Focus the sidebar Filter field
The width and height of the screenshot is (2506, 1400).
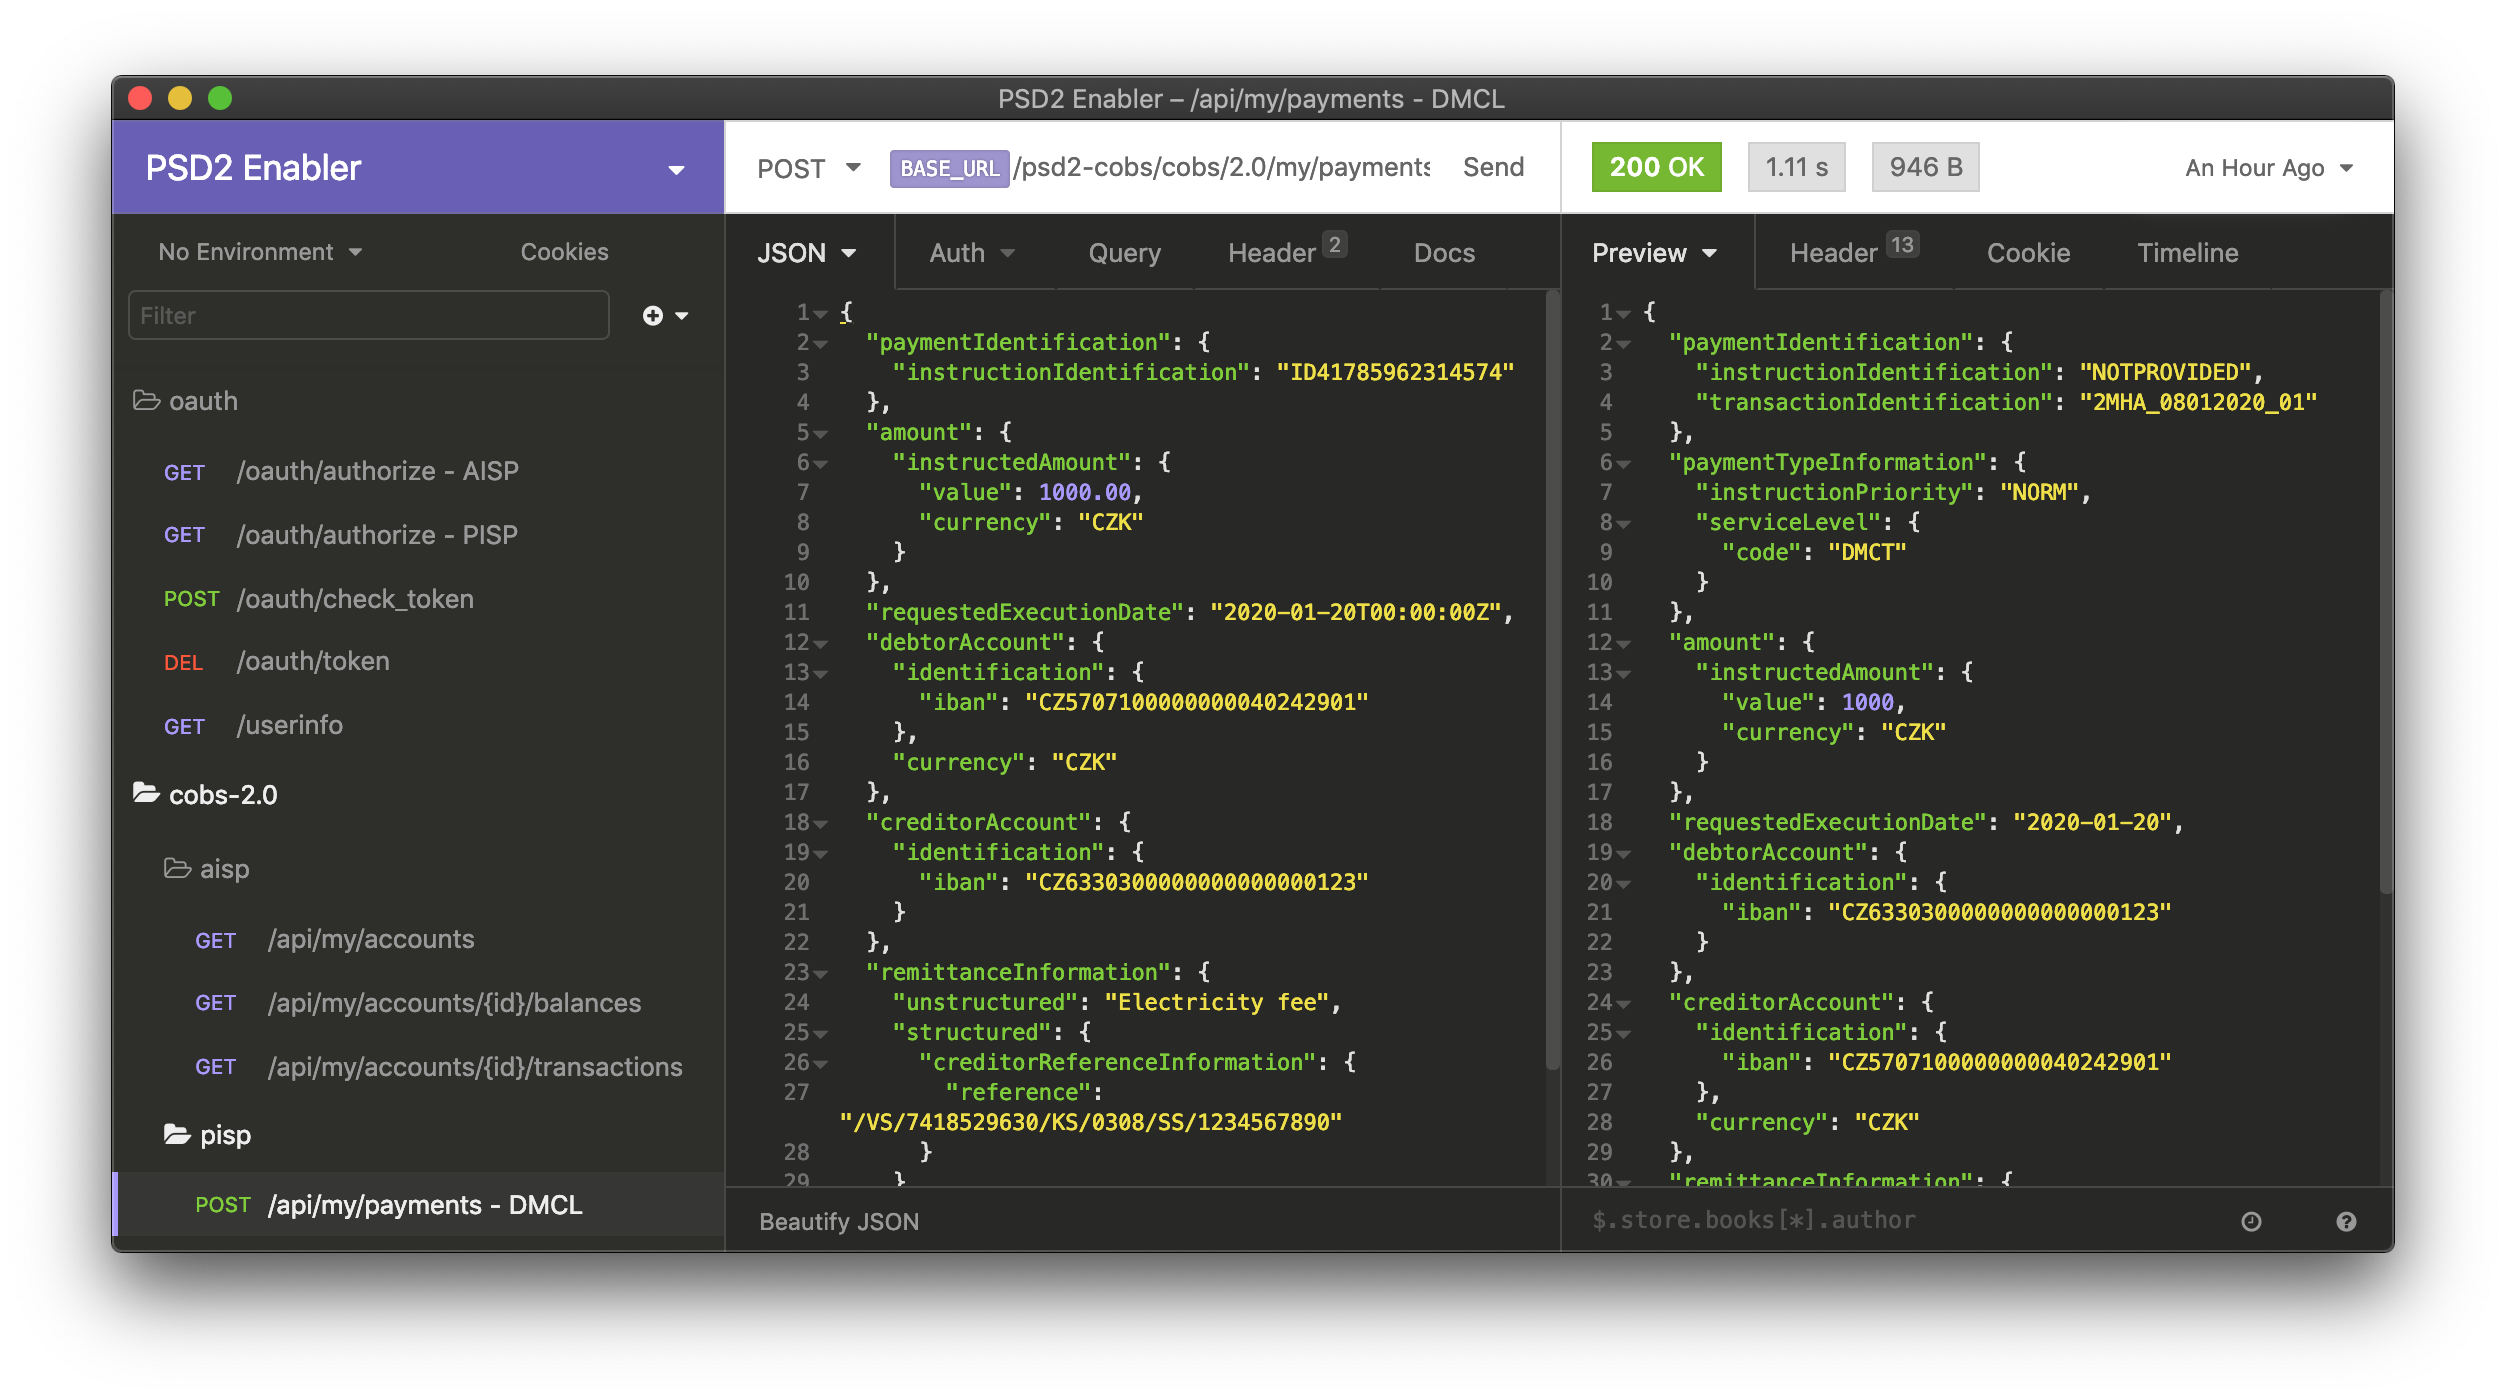click(368, 316)
